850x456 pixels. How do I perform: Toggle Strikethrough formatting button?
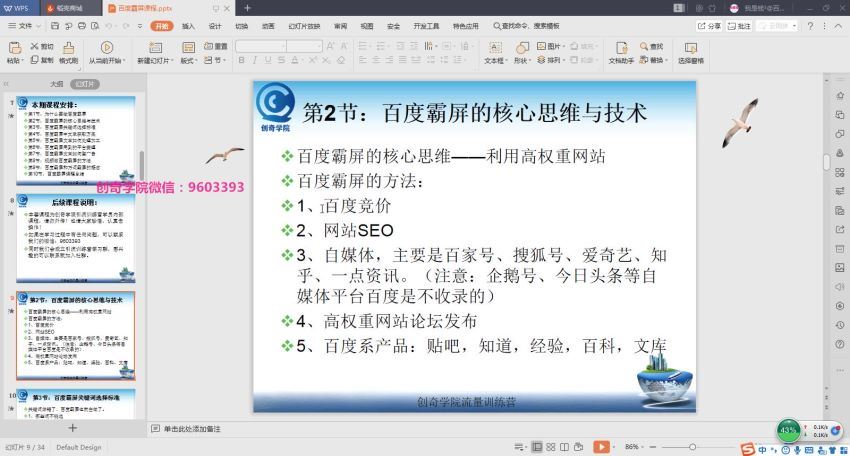click(x=281, y=60)
